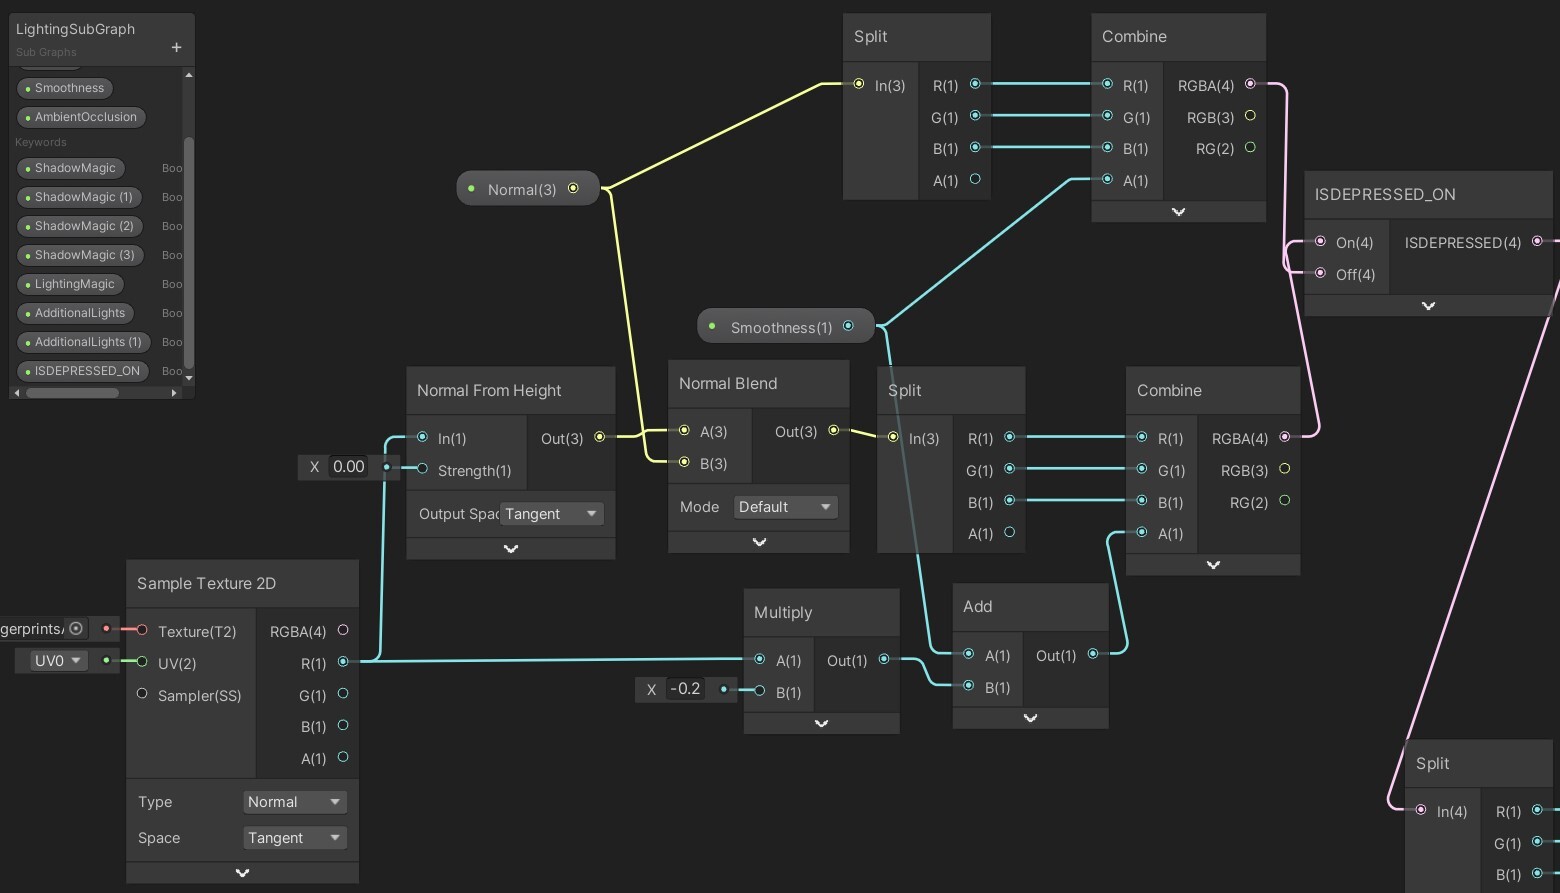Click the On(4) port on ISDEPRESSED_ON node
The image size is (1560, 893).
tap(1320, 242)
